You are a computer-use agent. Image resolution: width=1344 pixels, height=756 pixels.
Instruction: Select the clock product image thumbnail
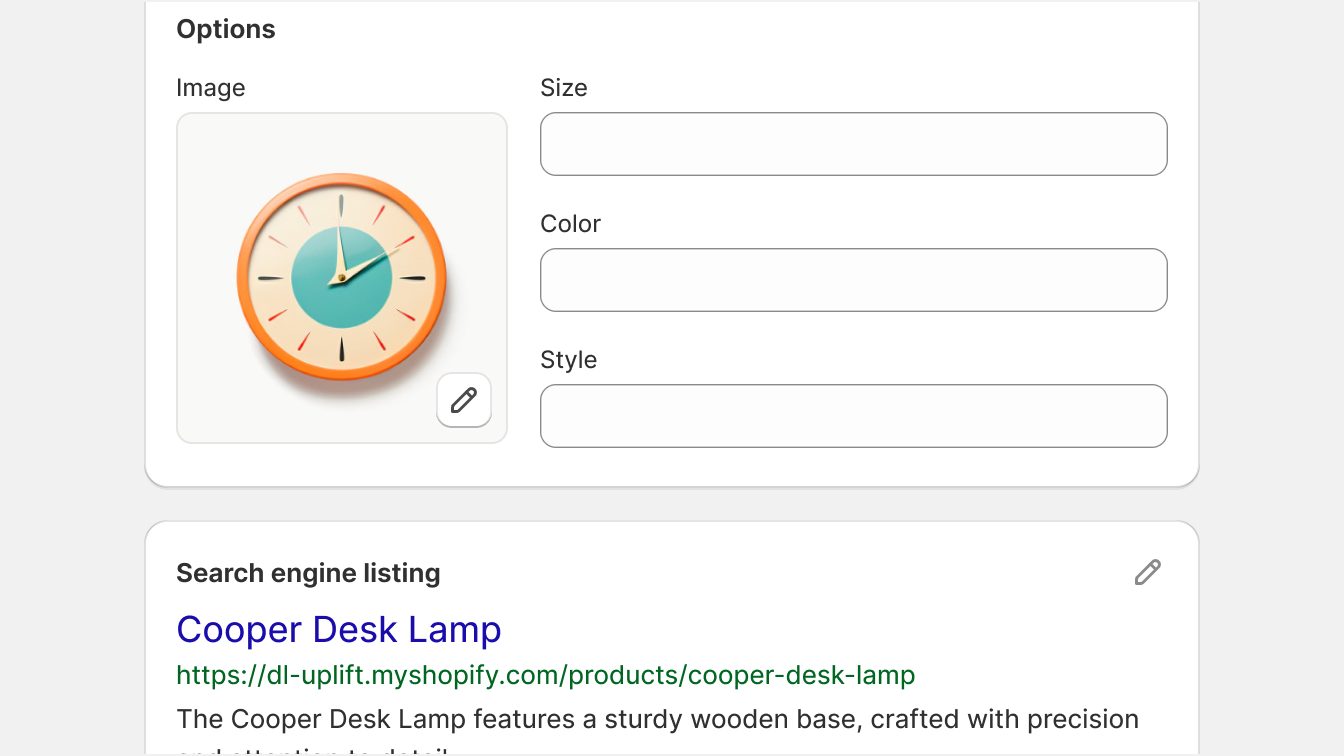click(x=342, y=278)
